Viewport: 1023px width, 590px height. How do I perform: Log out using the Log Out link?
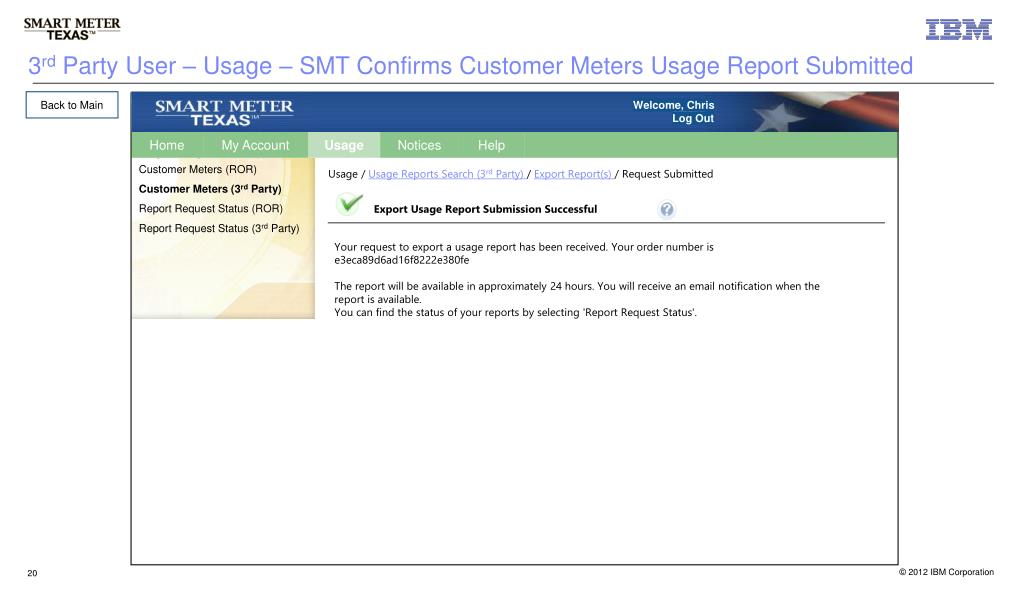[x=693, y=119]
